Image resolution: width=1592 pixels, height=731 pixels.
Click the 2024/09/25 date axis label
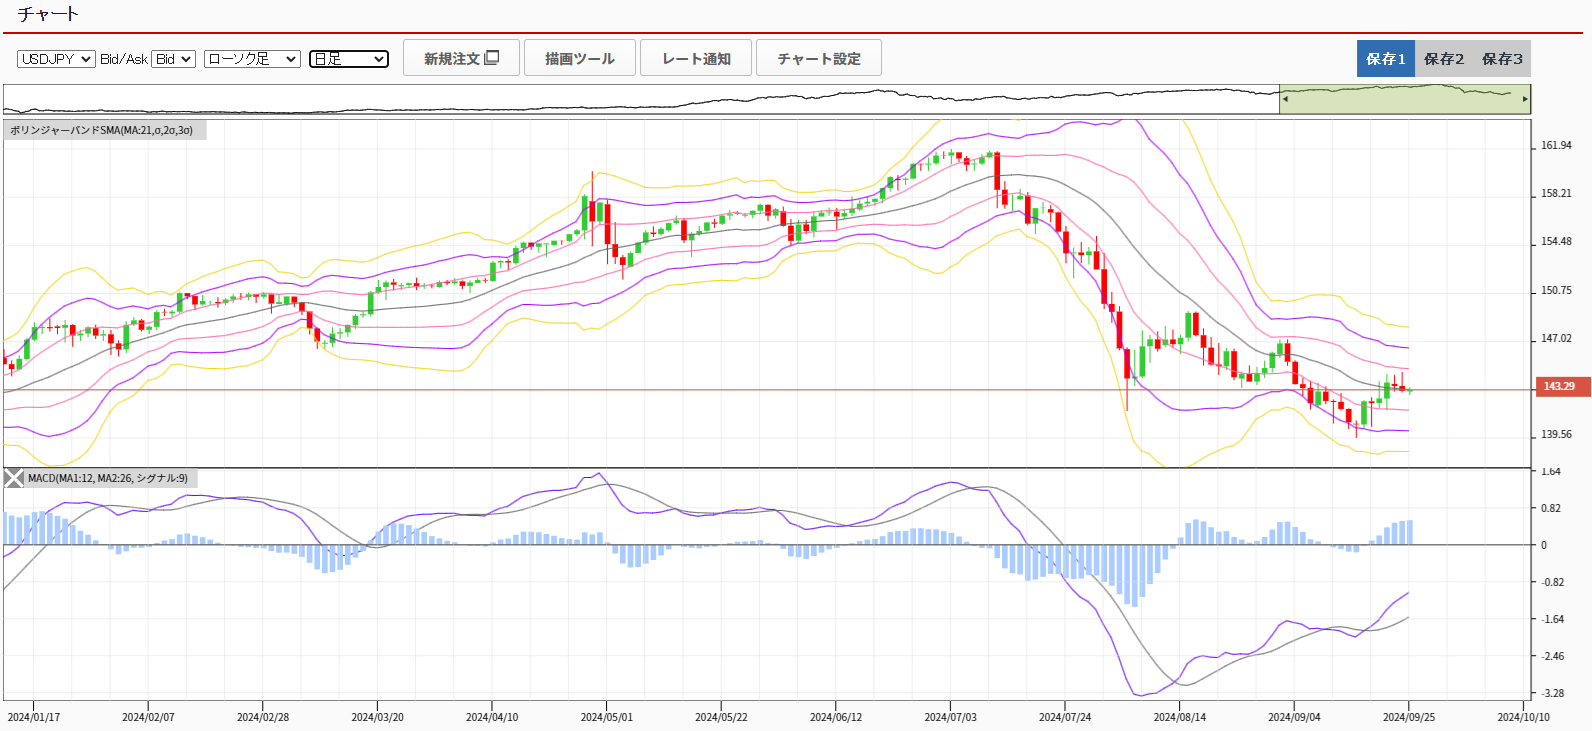click(1409, 717)
